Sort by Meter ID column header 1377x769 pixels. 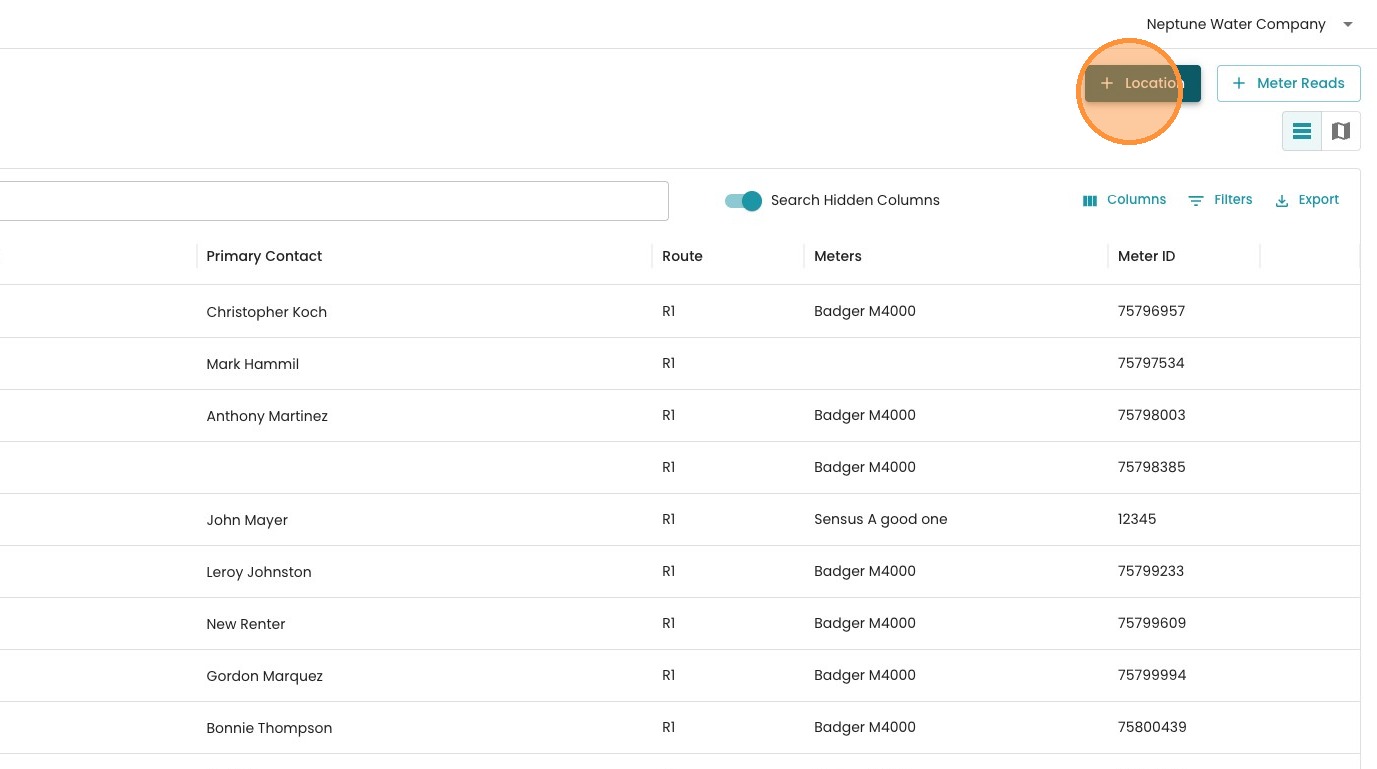1146,256
